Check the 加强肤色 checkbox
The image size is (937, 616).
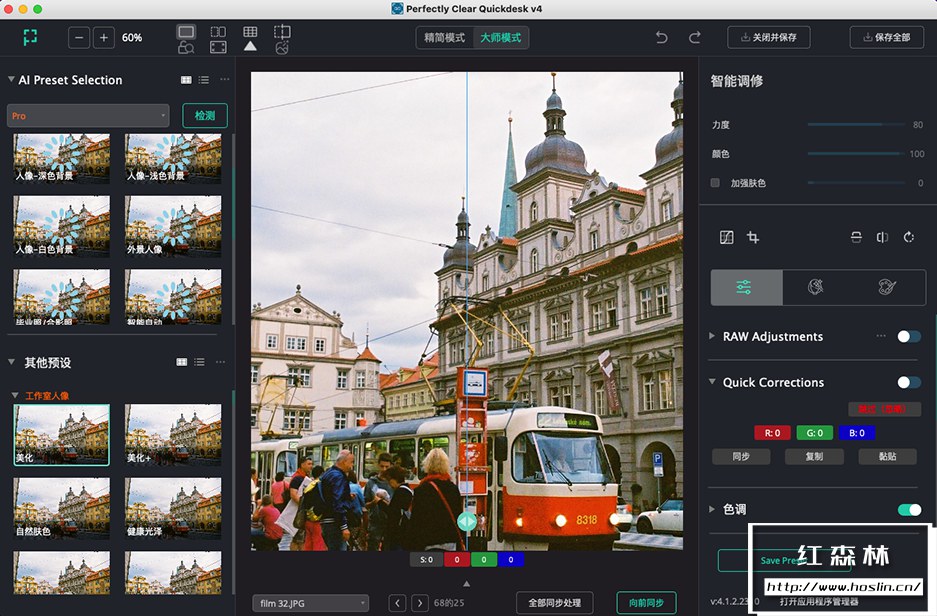click(715, 183)
